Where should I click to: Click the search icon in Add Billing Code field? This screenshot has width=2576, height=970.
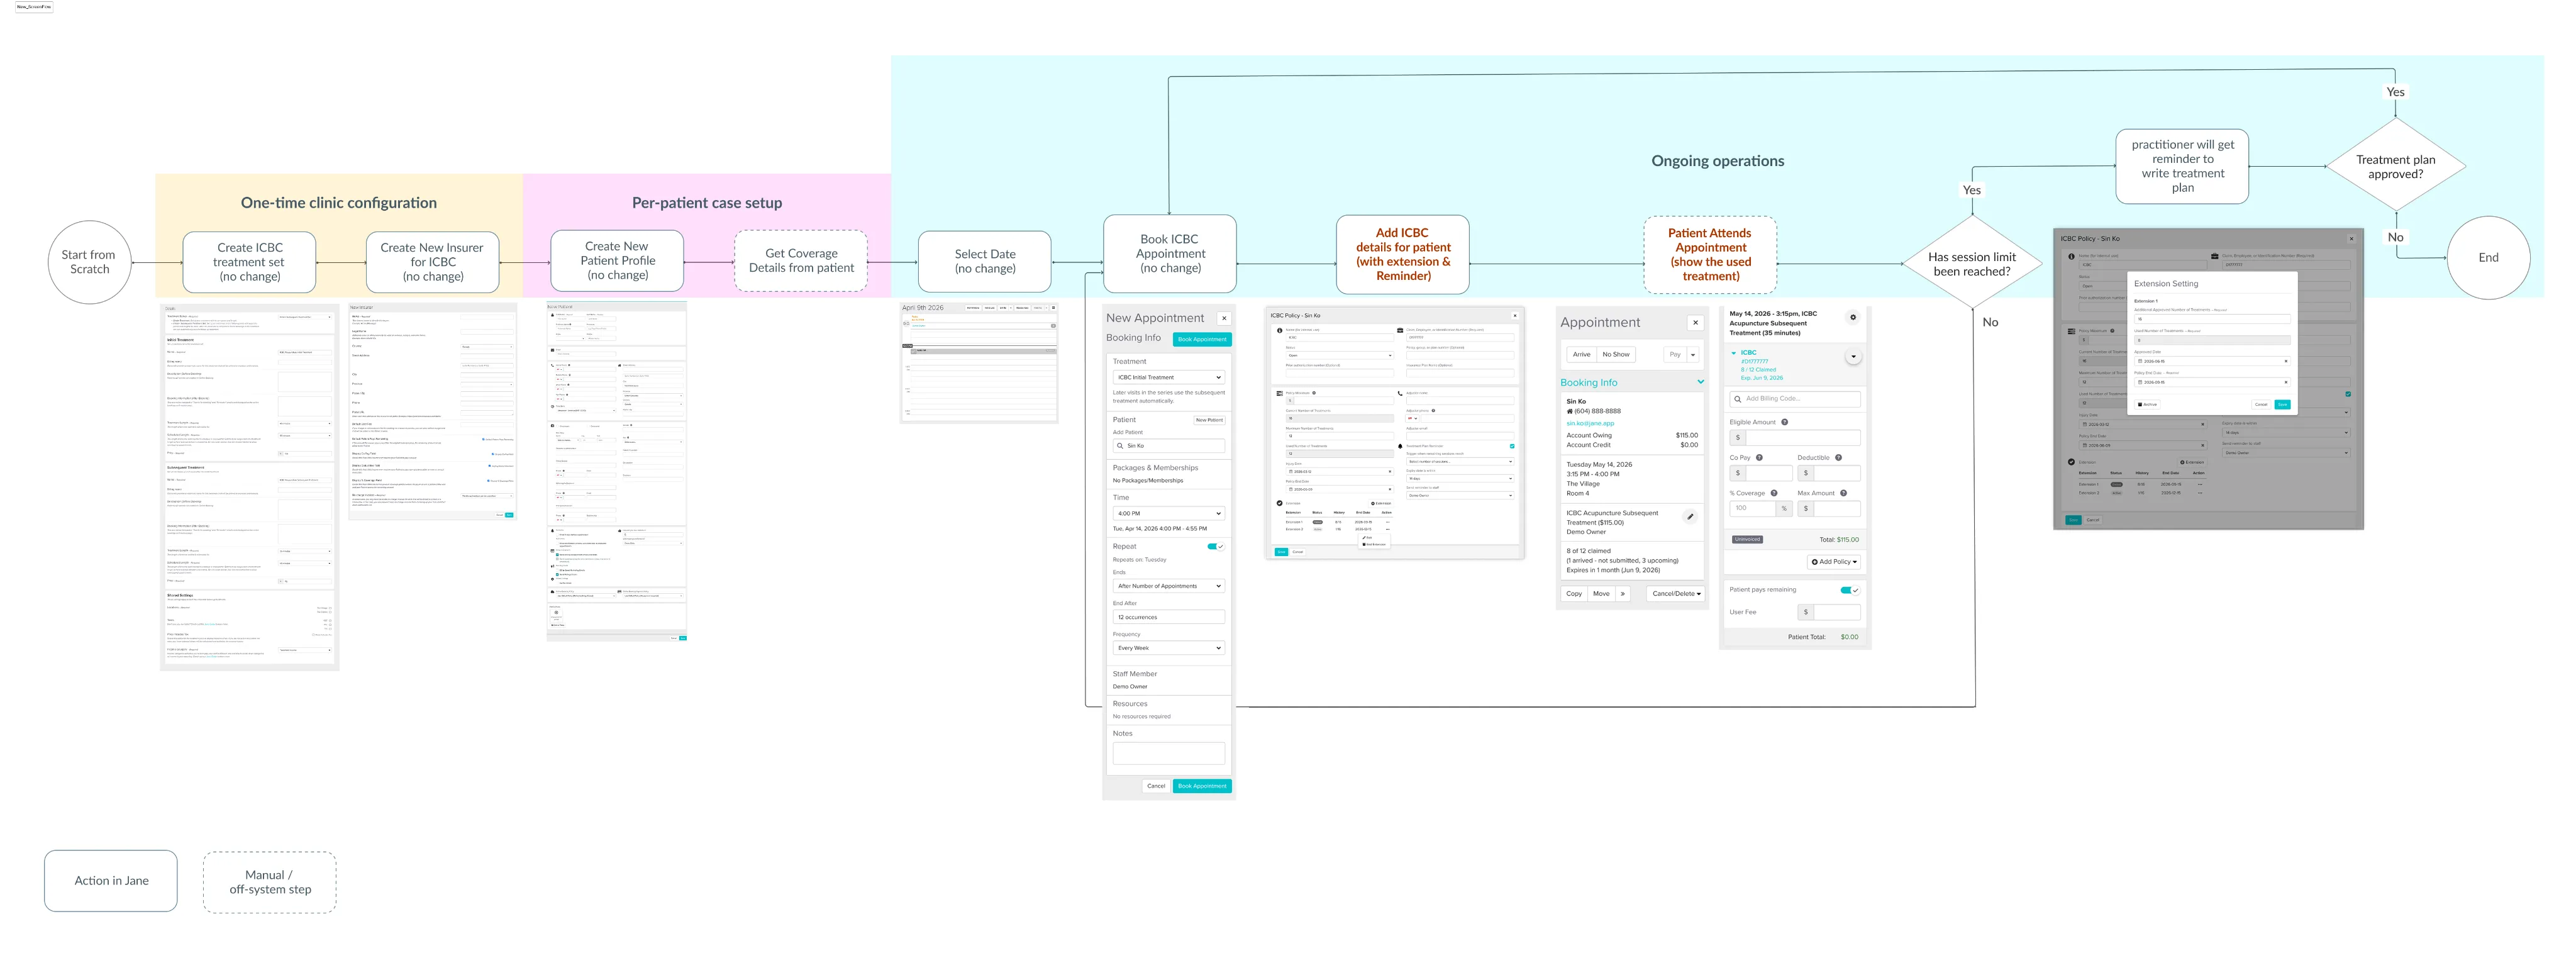tap(1738, 399)
